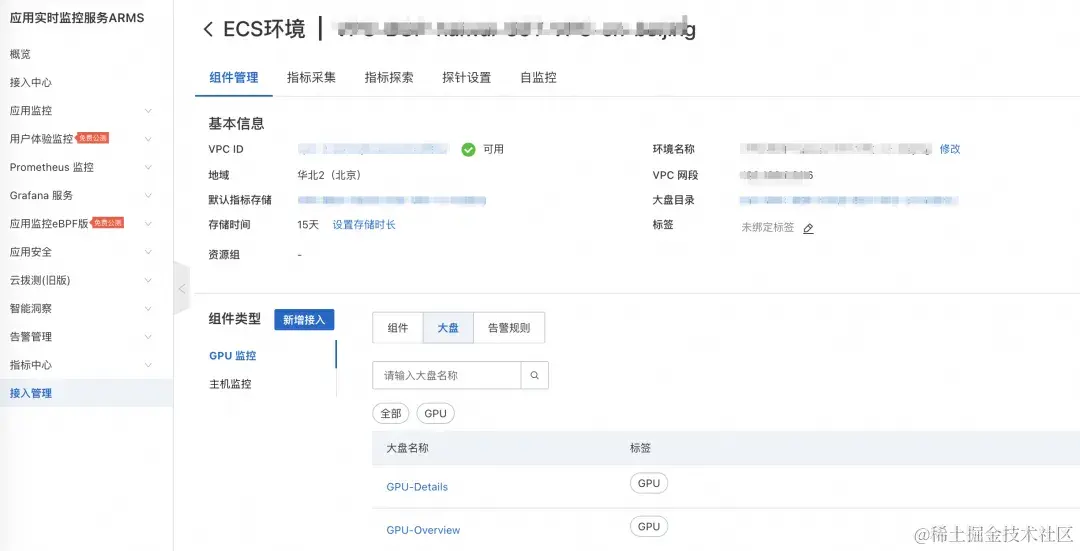The image size is (1080, 551).
Task: Collapse the sidebar with the arrow handle
Action: [x=182, y=289]
